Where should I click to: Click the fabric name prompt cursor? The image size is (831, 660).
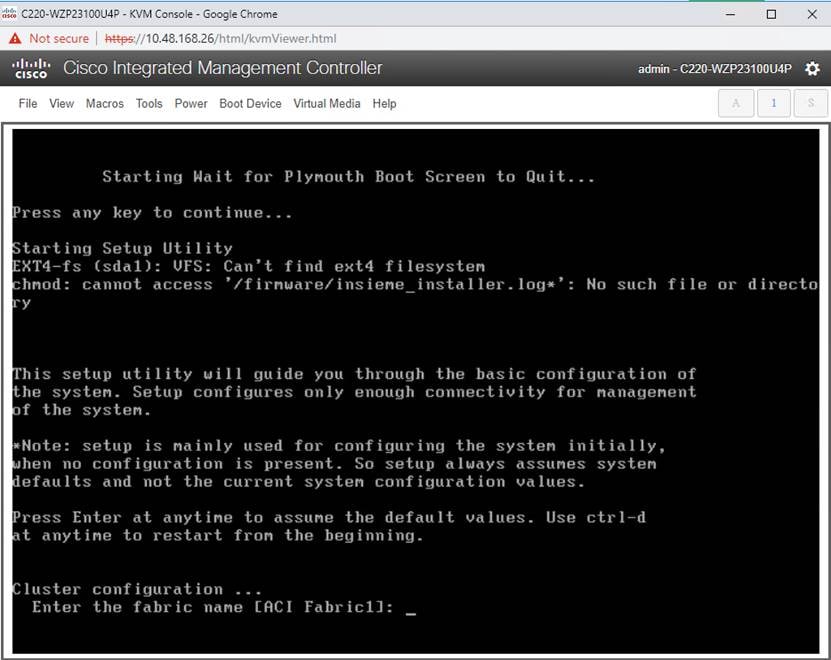click(411, 612)
